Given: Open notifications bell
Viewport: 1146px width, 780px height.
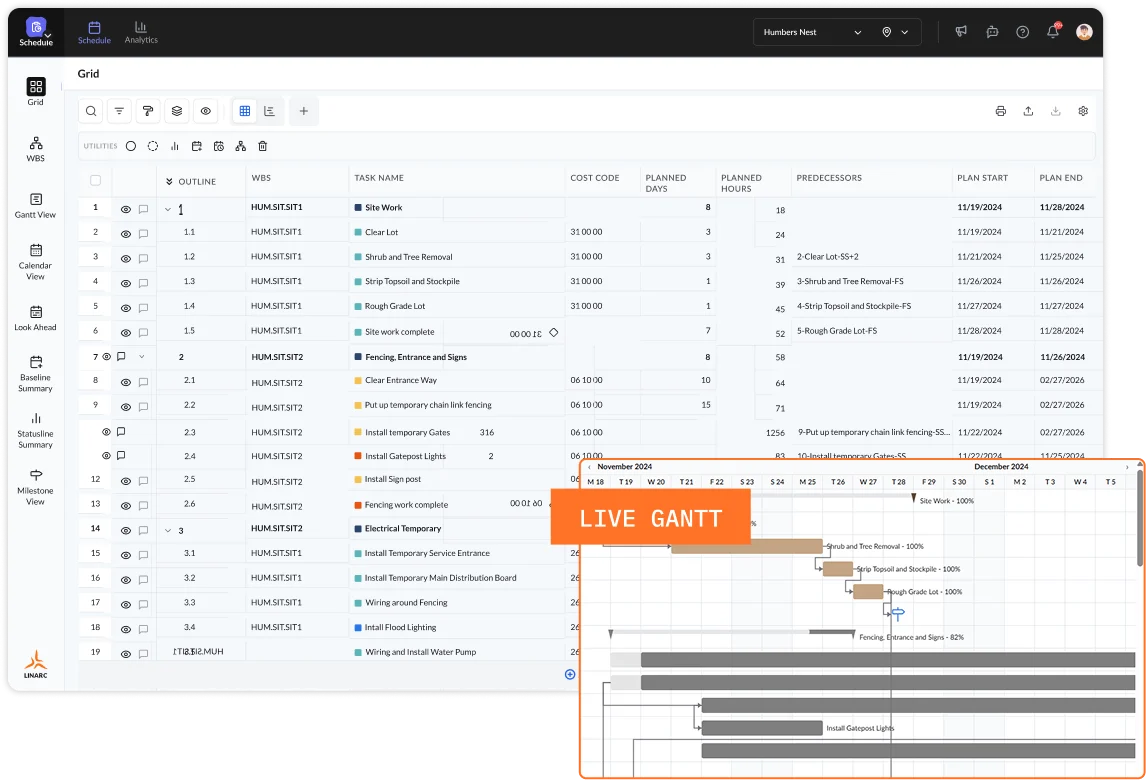Looking at the screenshot, I should [x=1053, y=31].
